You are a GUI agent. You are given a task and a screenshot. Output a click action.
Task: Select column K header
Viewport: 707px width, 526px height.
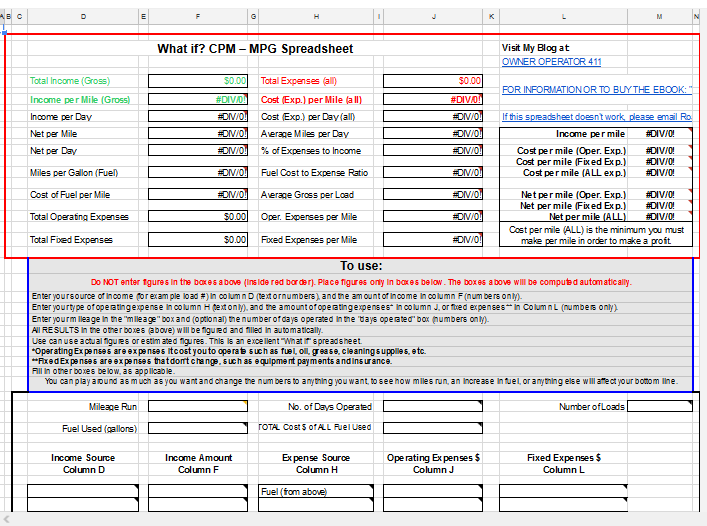coord(491,17)
